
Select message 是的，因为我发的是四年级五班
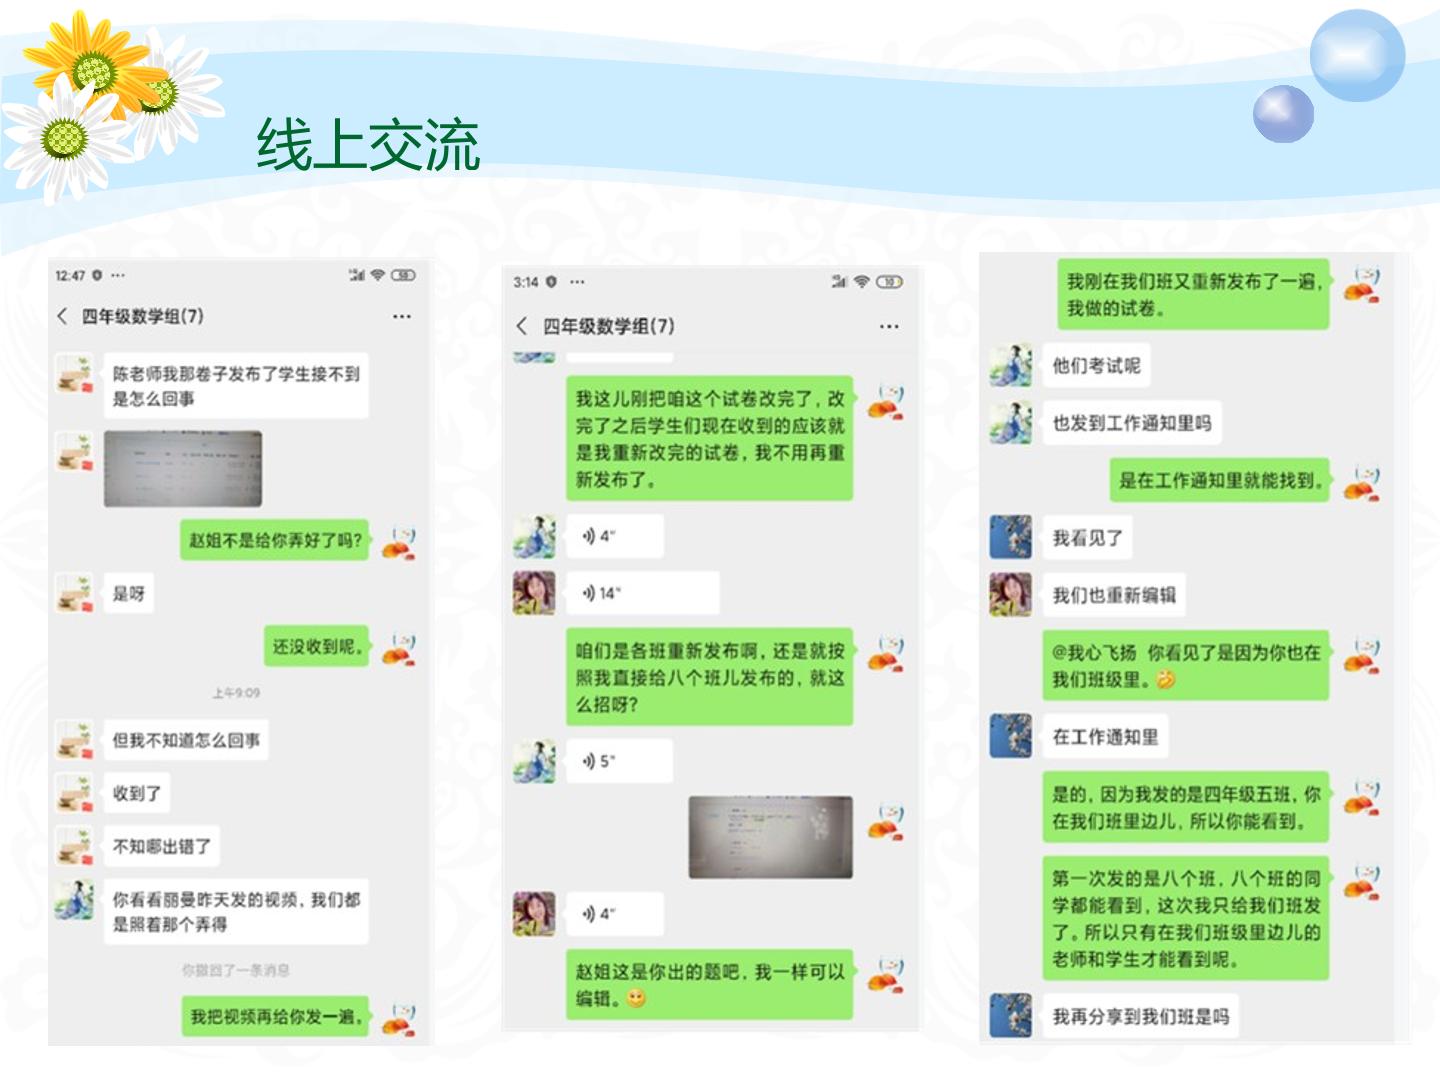(x=1186, y=807)
